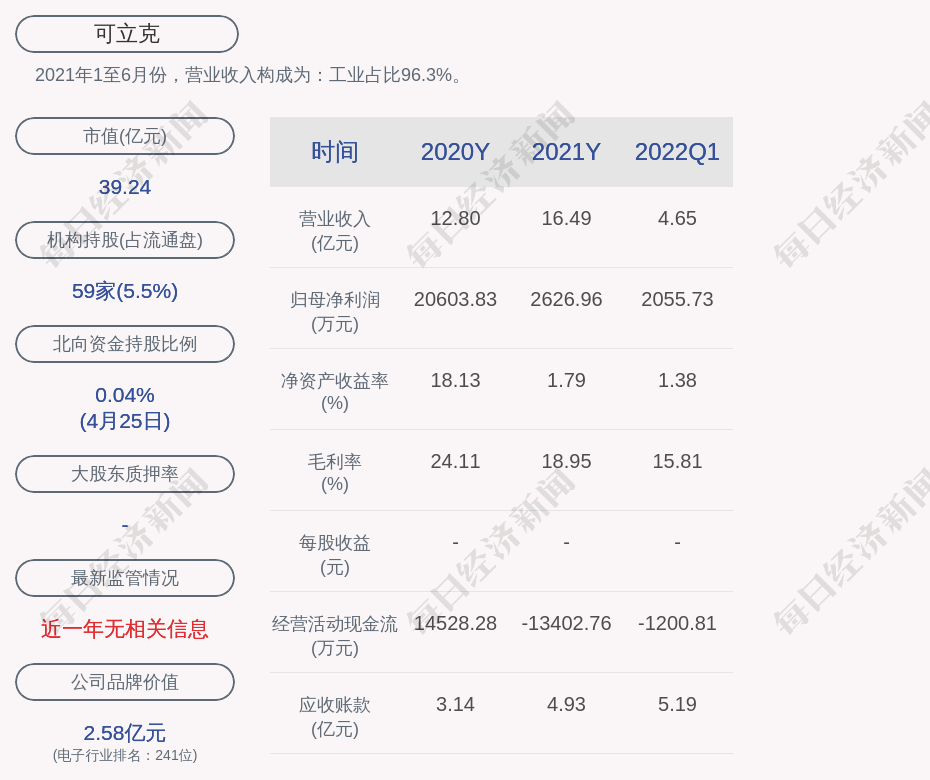Click the 大股东质押率 label pill
The width and height of the screenshot is (930, 780).
125,473
